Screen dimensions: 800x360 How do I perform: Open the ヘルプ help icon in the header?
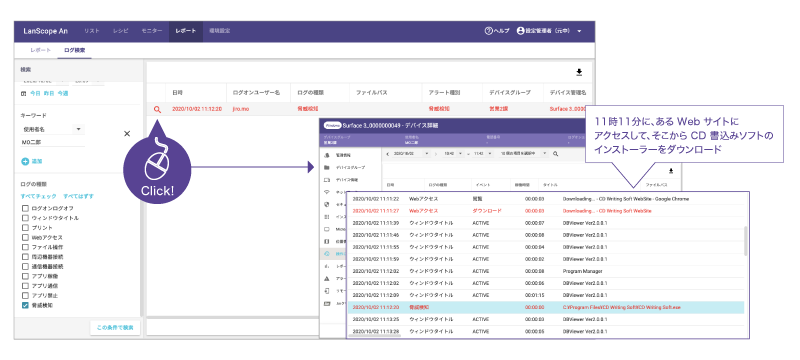click(x=488, y=31)
